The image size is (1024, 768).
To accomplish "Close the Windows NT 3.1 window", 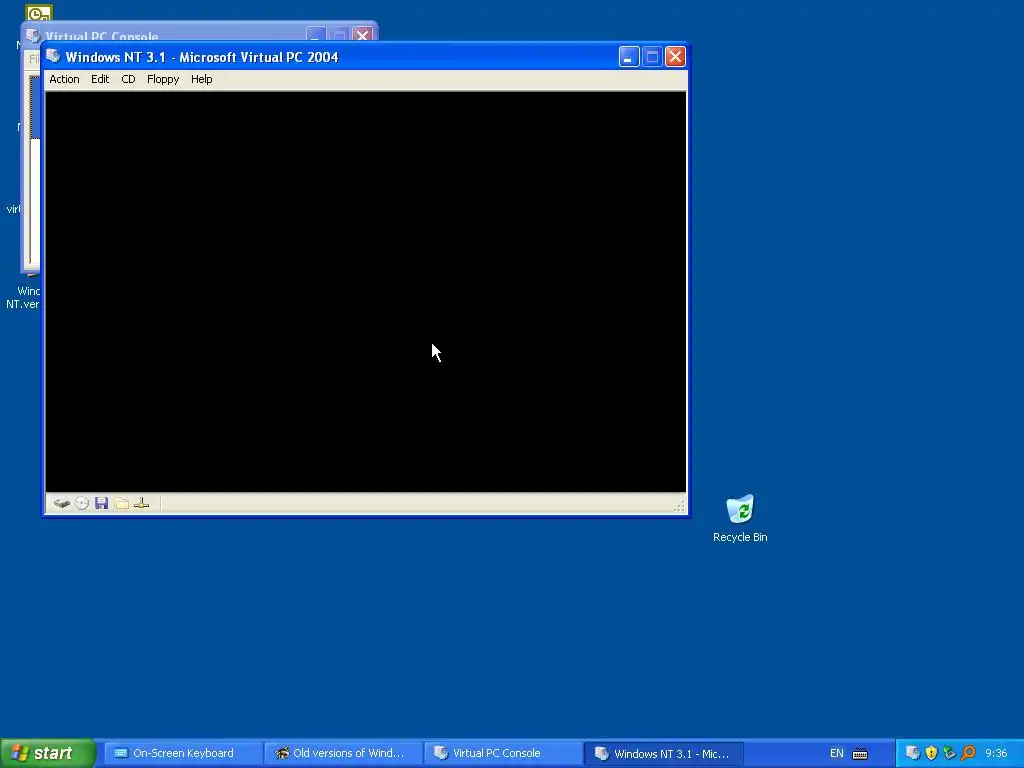I will click(x=675, y=57).
